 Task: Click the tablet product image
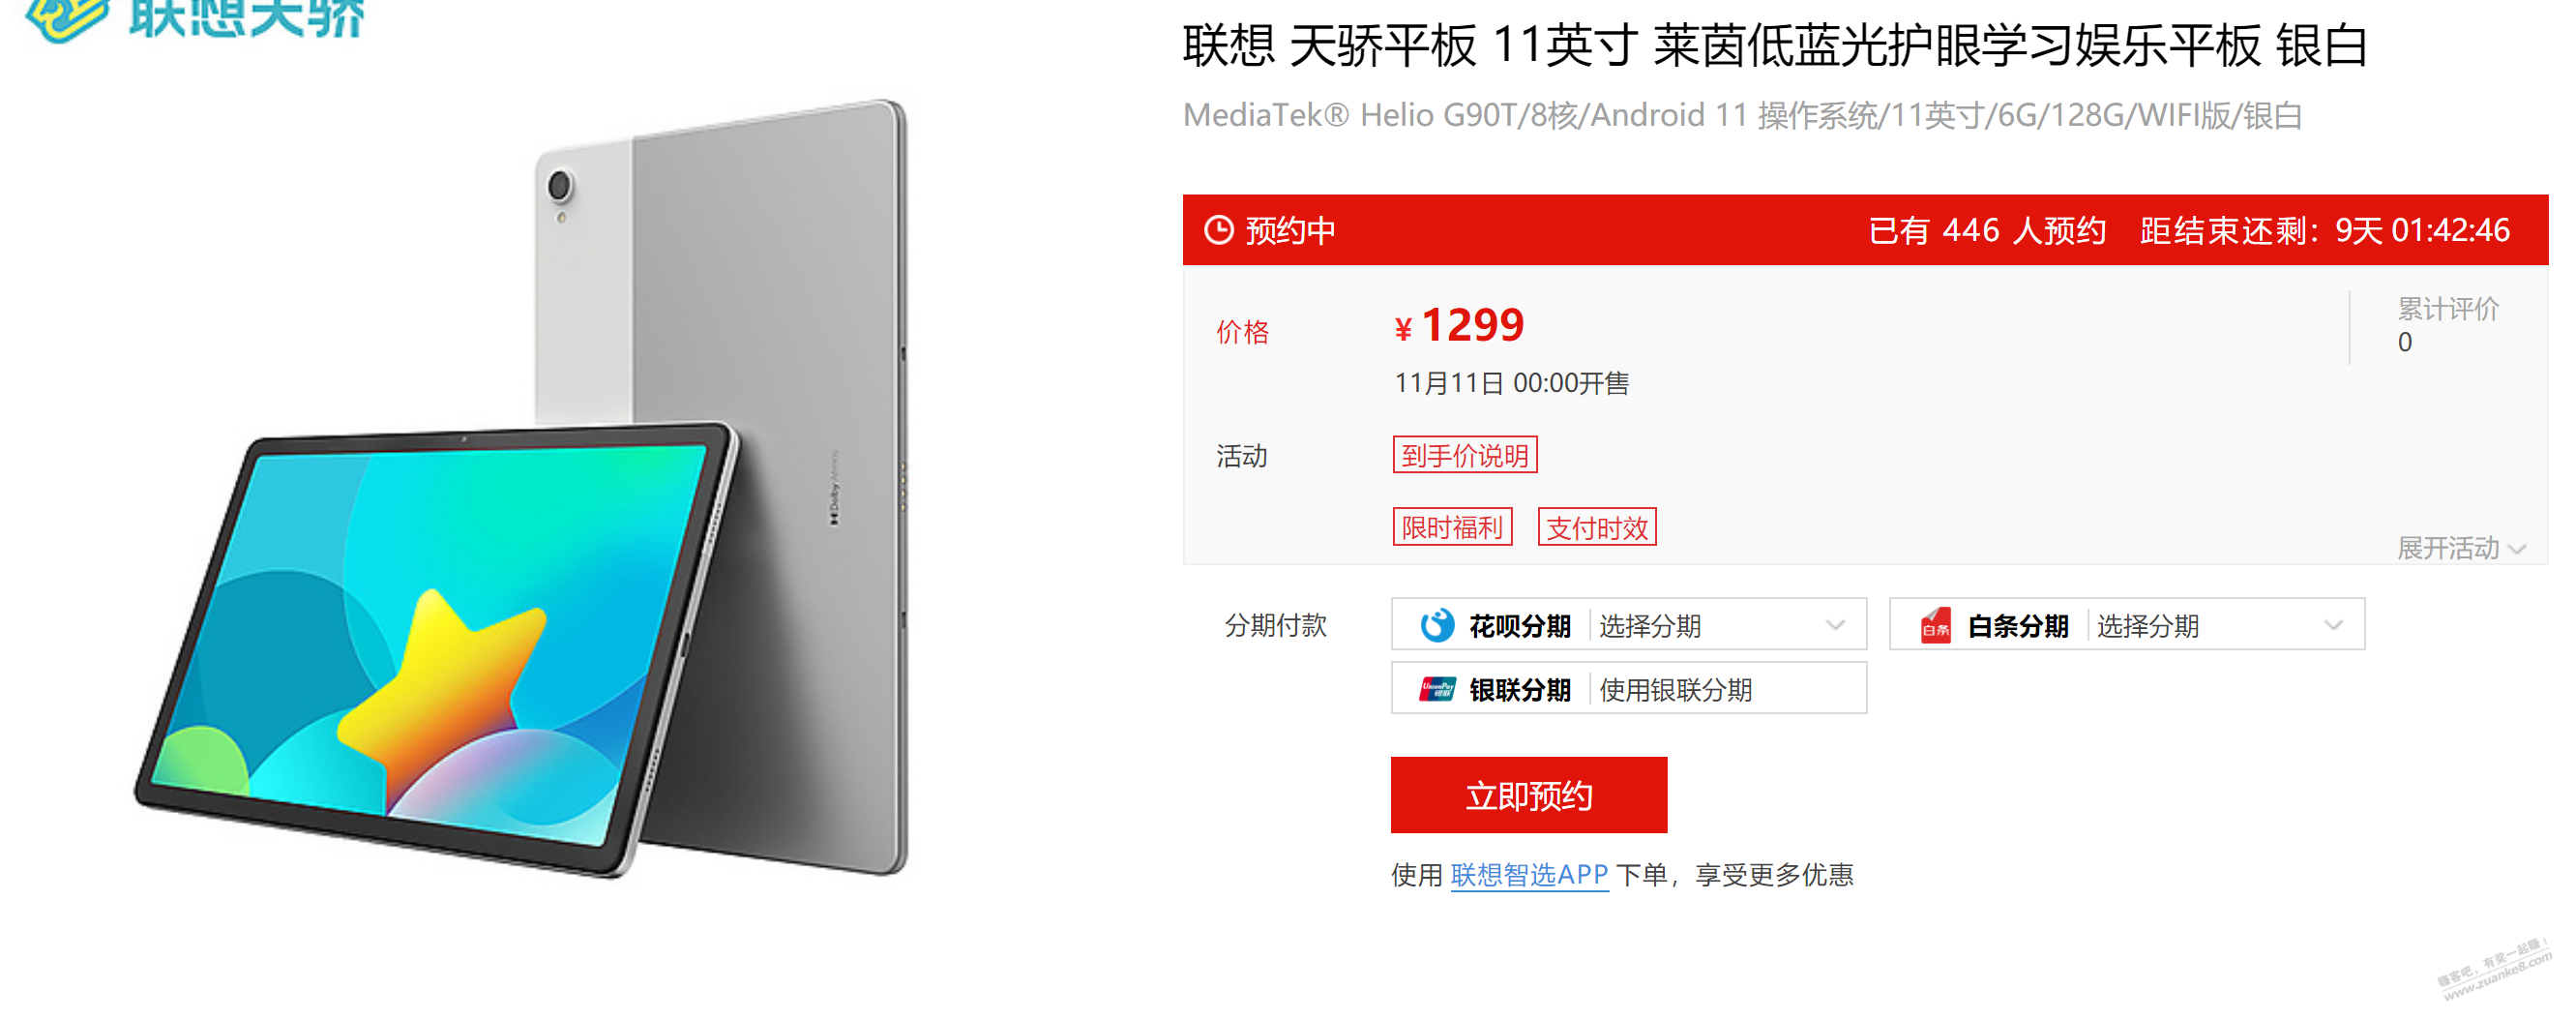click(521, 489)
